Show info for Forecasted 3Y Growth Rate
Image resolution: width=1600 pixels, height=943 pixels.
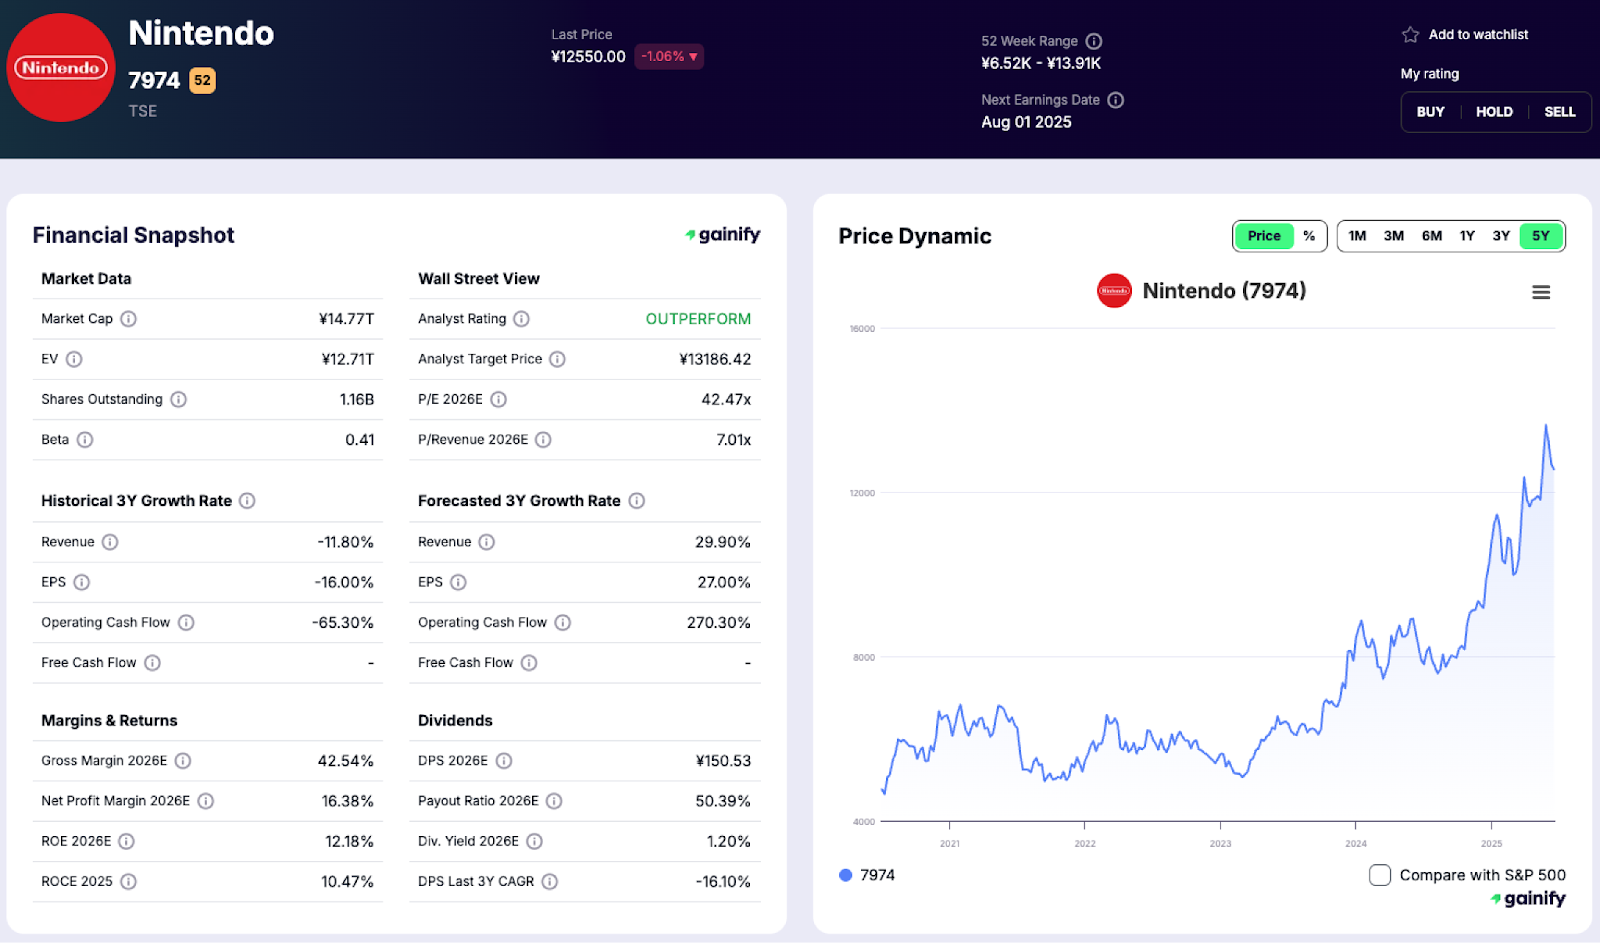(x=637, y=501)
